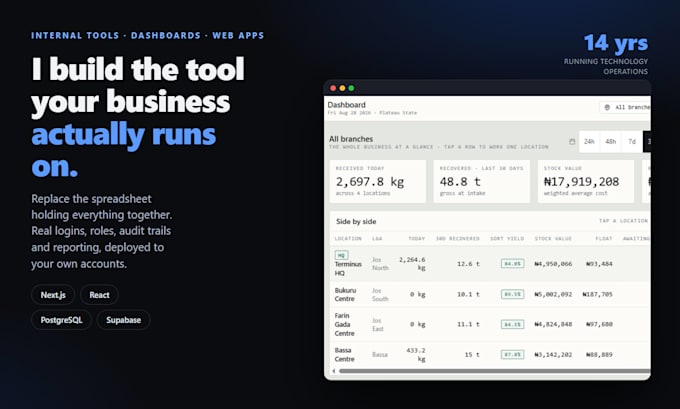Click the stock value ₦3,142,202 cell
The width and height of the screenshot is (680, 409).
pyautogui.click(x=553, y=355)
